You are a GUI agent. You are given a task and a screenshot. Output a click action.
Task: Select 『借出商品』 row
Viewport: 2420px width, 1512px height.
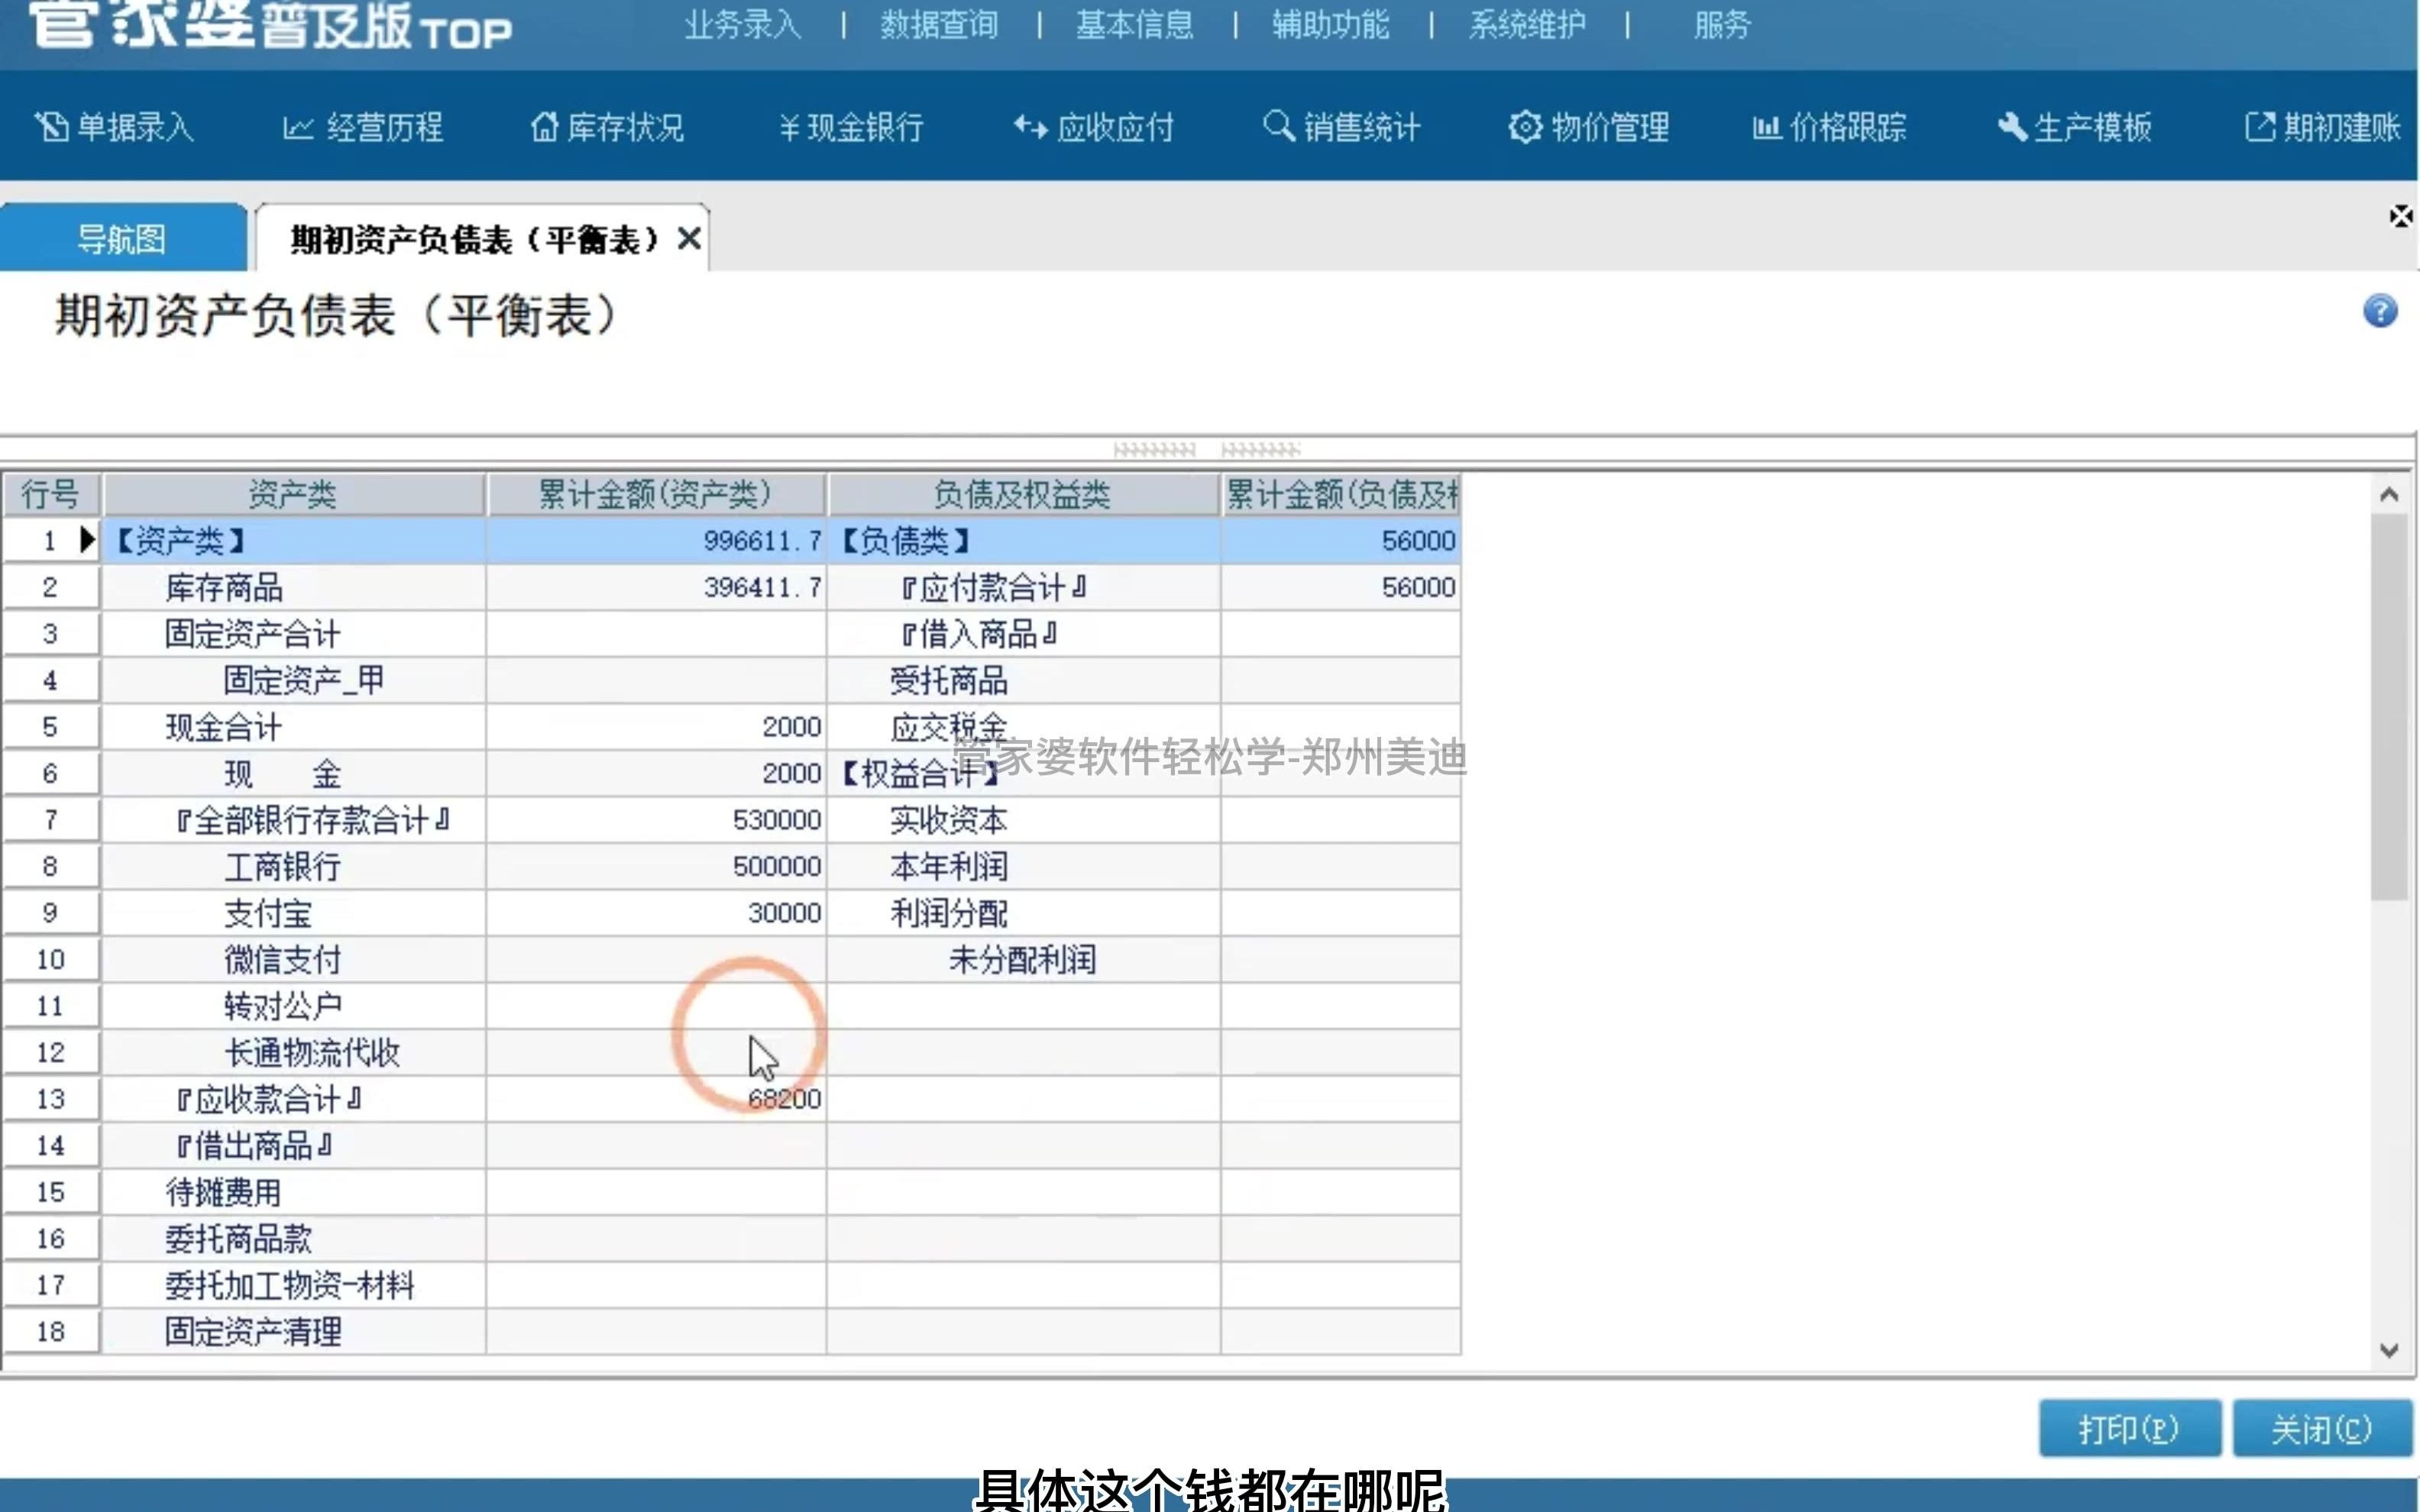tap(293, 1145)
